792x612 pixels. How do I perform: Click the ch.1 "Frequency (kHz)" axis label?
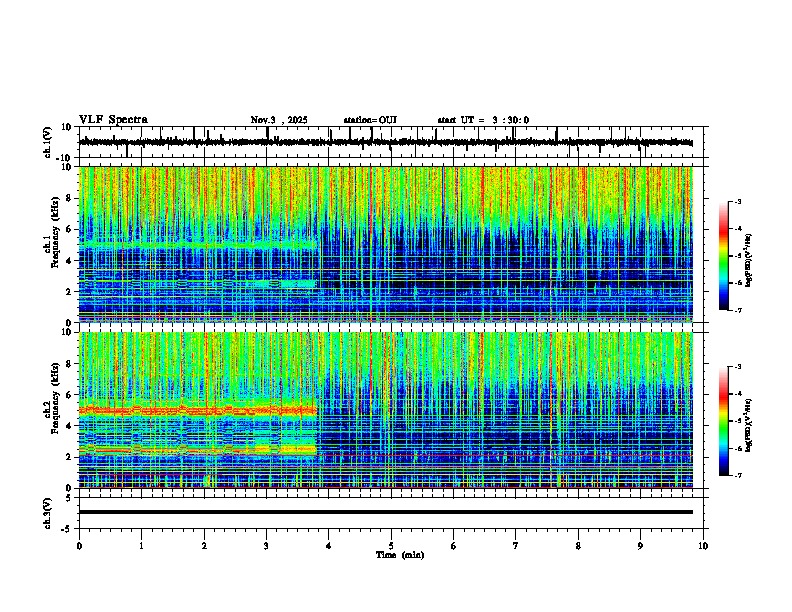point(55,230)
